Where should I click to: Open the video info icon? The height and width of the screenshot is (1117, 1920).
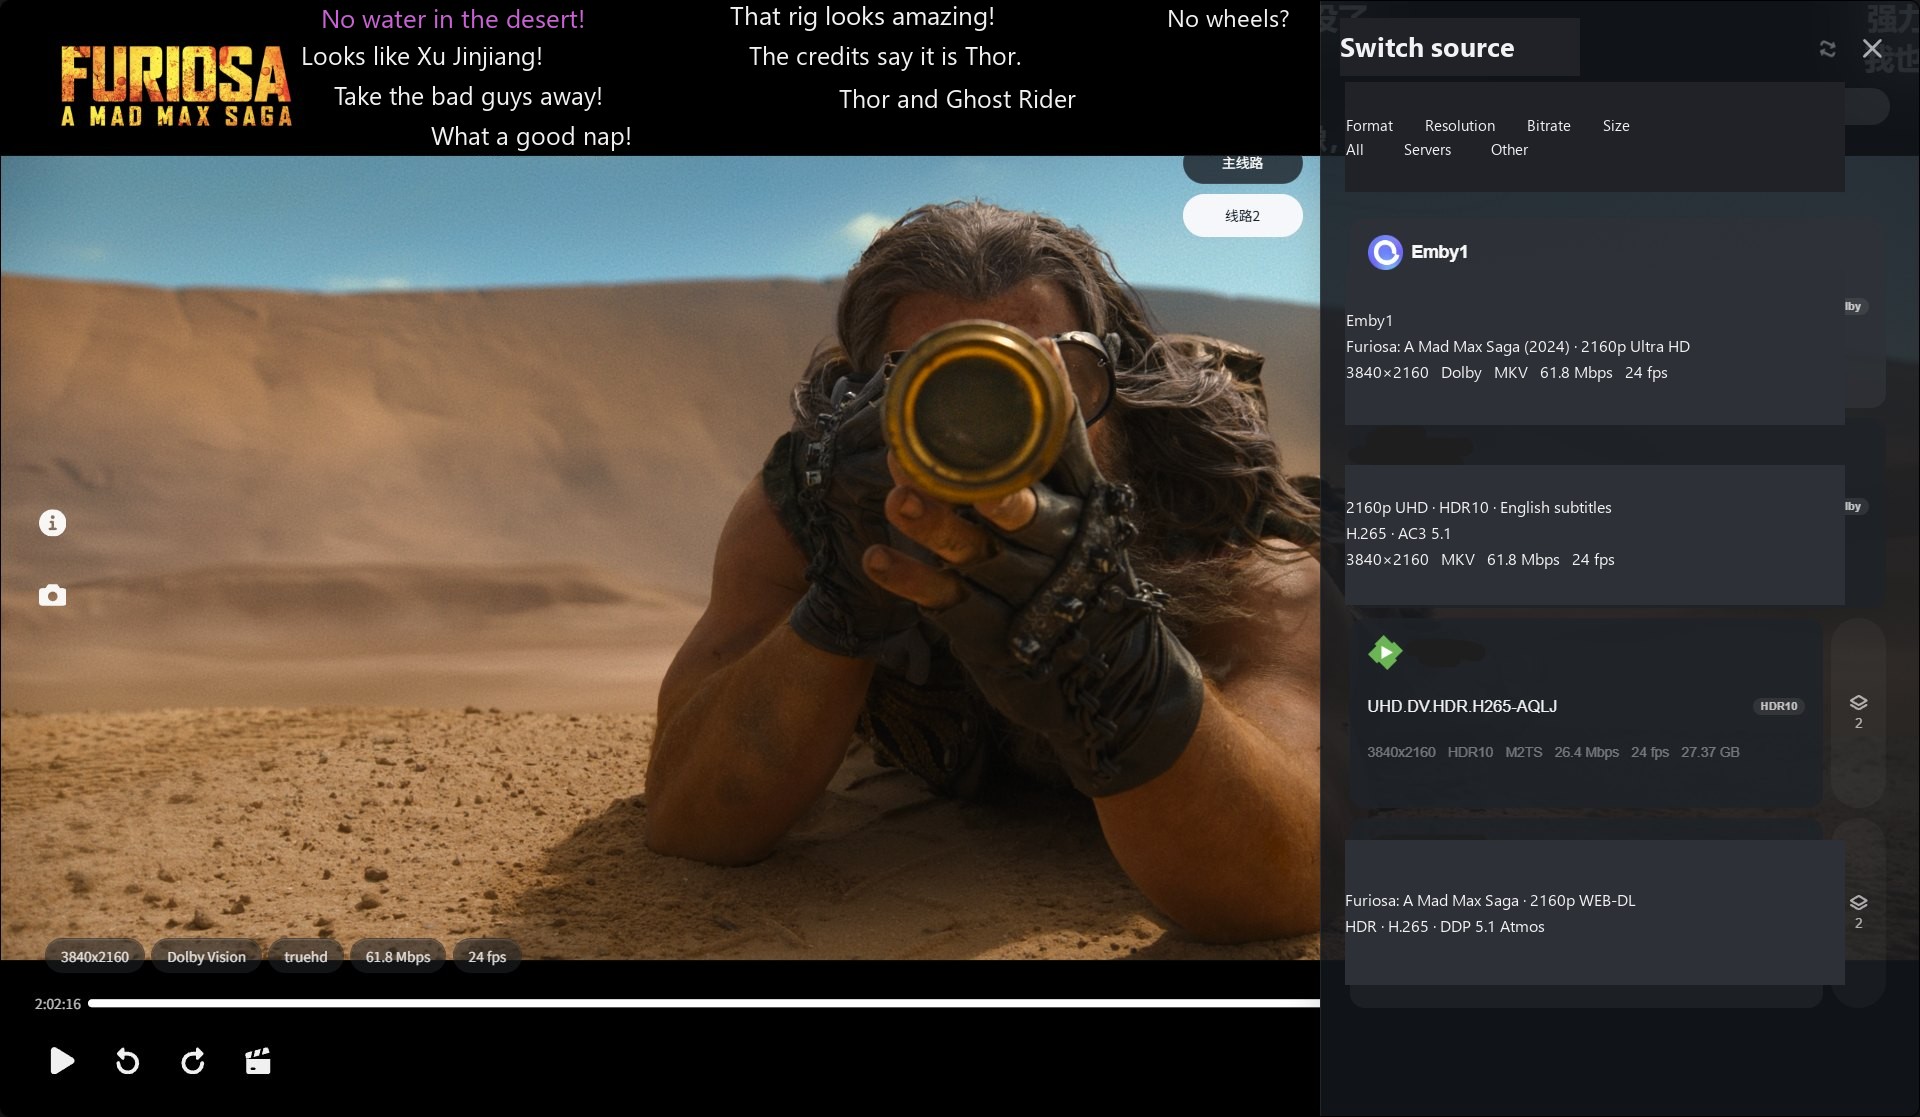coord(52,523)
